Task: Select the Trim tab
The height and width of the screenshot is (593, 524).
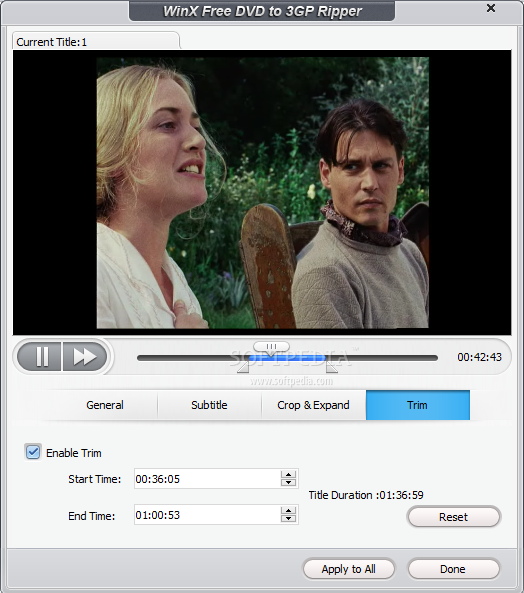Action: click(x=418, y=405)
